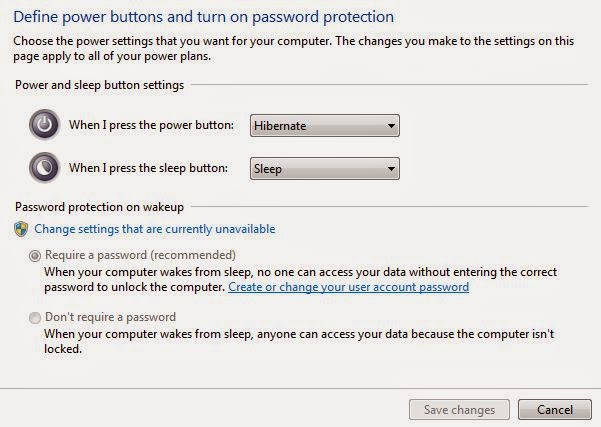Follow Create or change your user account password link
The image size is (601, 427).
(348, 287)
